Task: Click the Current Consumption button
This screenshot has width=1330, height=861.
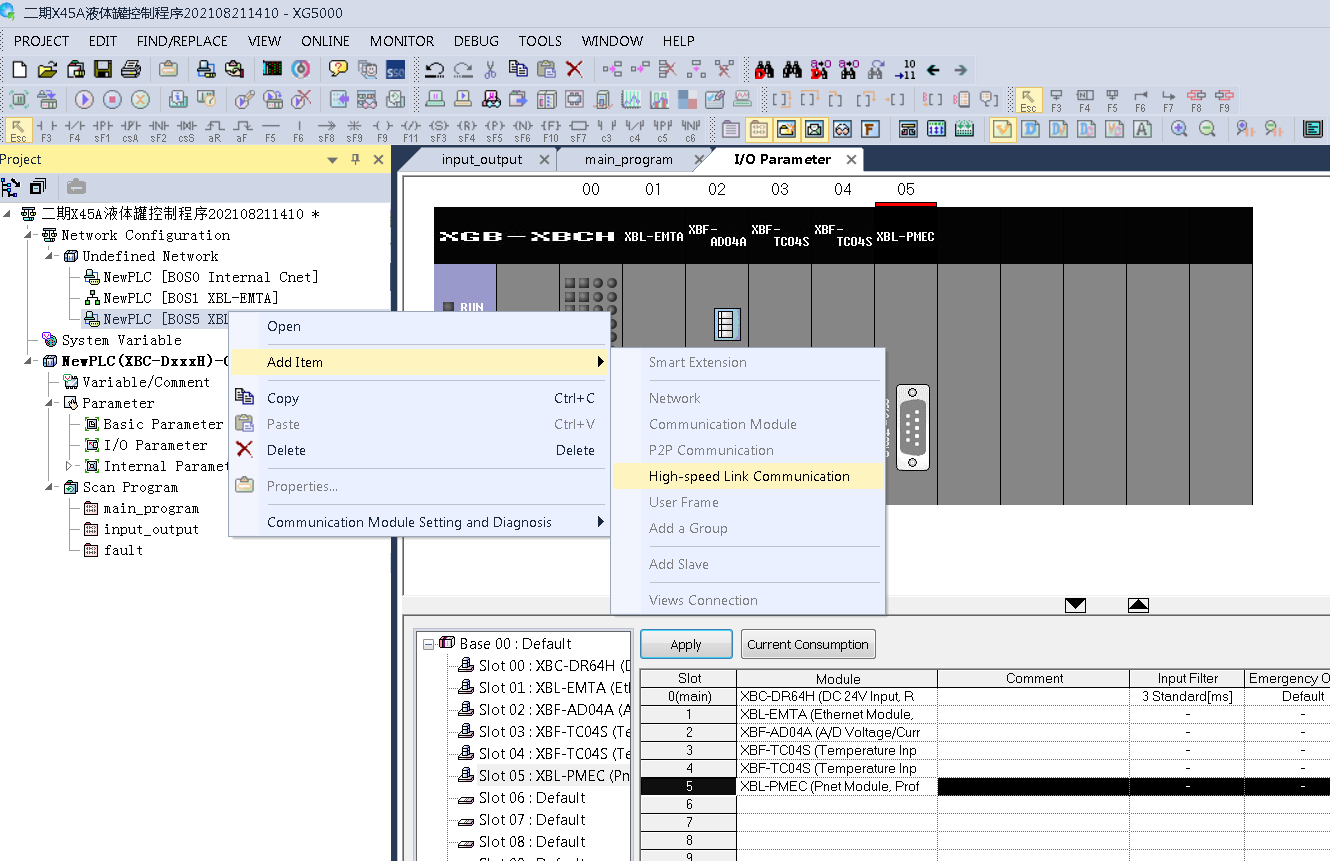Action: (x=807, y=644)
